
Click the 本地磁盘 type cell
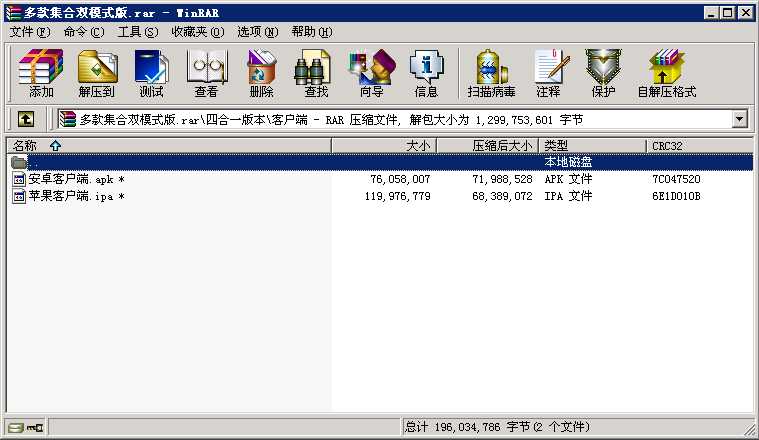point(568,162)
